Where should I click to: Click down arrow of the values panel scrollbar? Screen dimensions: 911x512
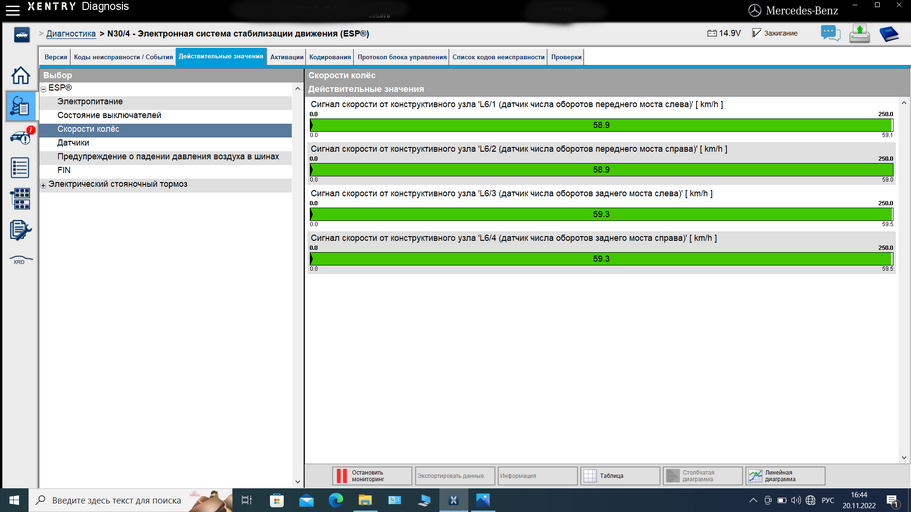coord(904,457)
